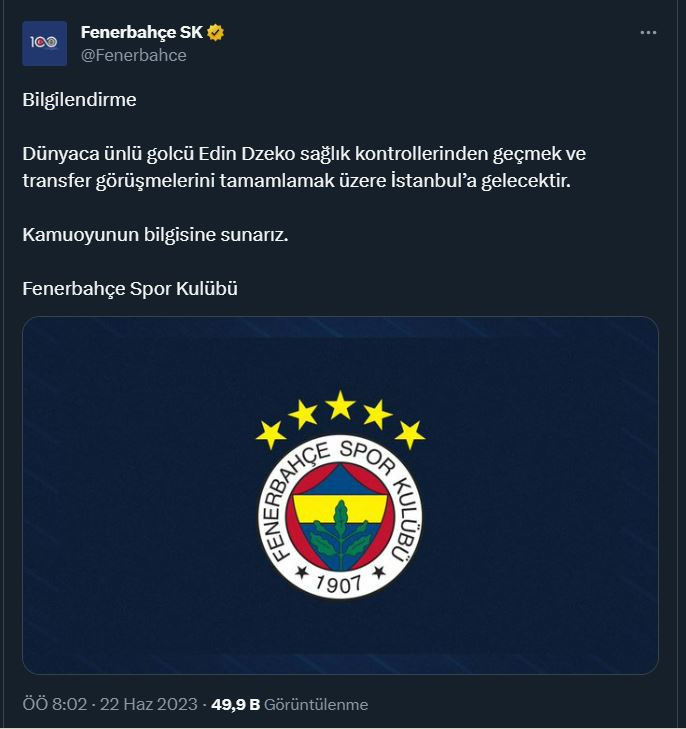The image size is (686, 729).
Task: Click the Fenerbahçe SK profile avatar
Action: tap(45, 43)
